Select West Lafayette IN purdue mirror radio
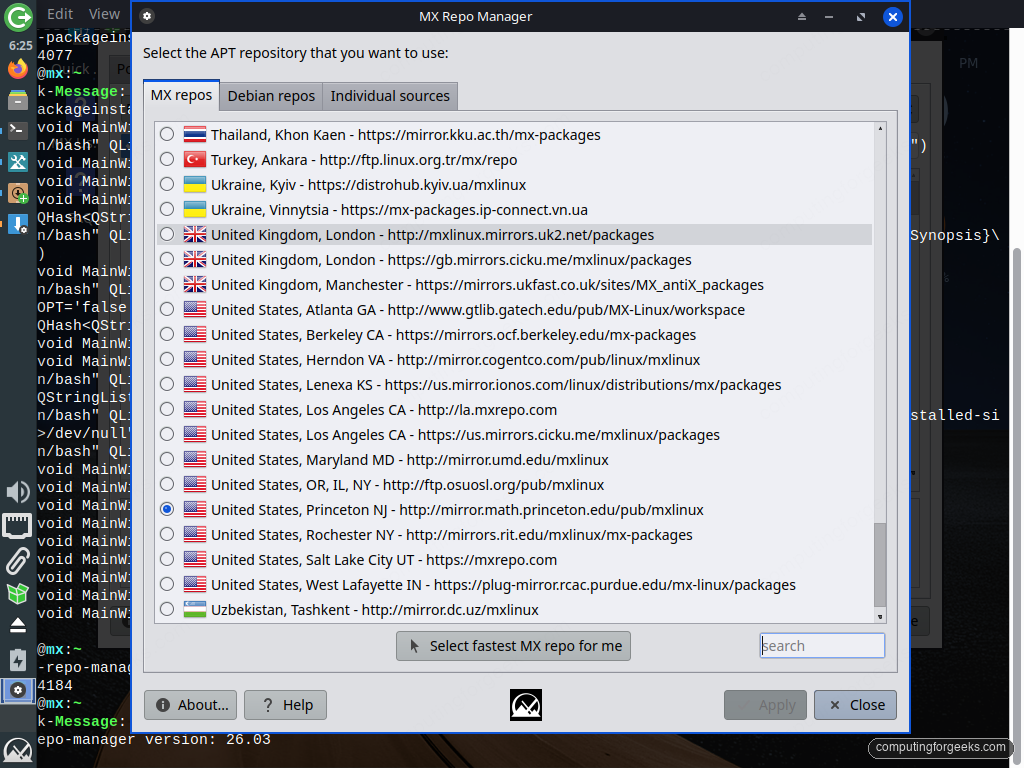1024x768 pixels. click(167, 584)
